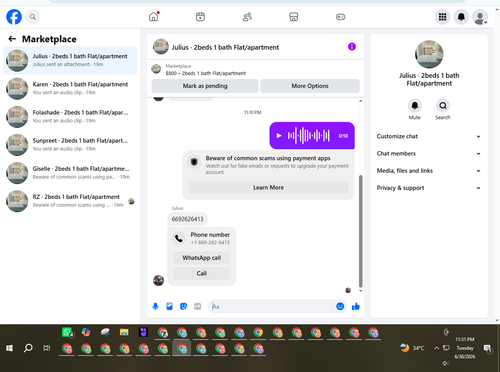Screen dimensions: 500x372
Task: Click Learn More on scam warning
Action: [268, 187]
